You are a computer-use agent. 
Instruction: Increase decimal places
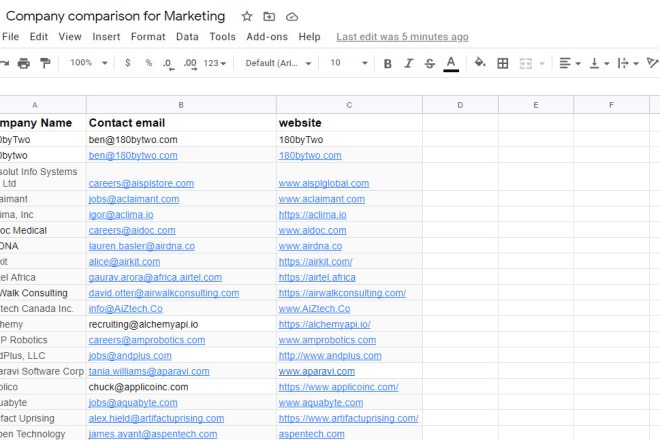[x=190, y=64]
